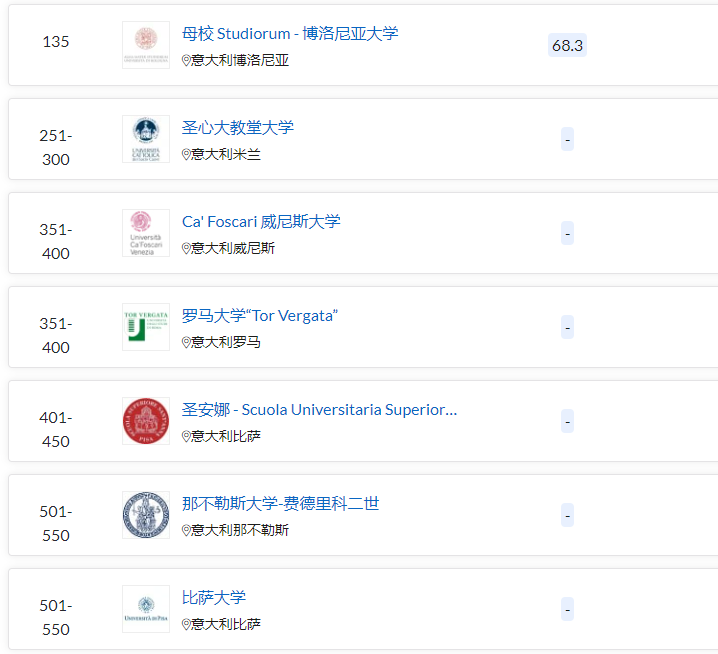Click the location pin in the 圣安娜 row

pos(186,436)
